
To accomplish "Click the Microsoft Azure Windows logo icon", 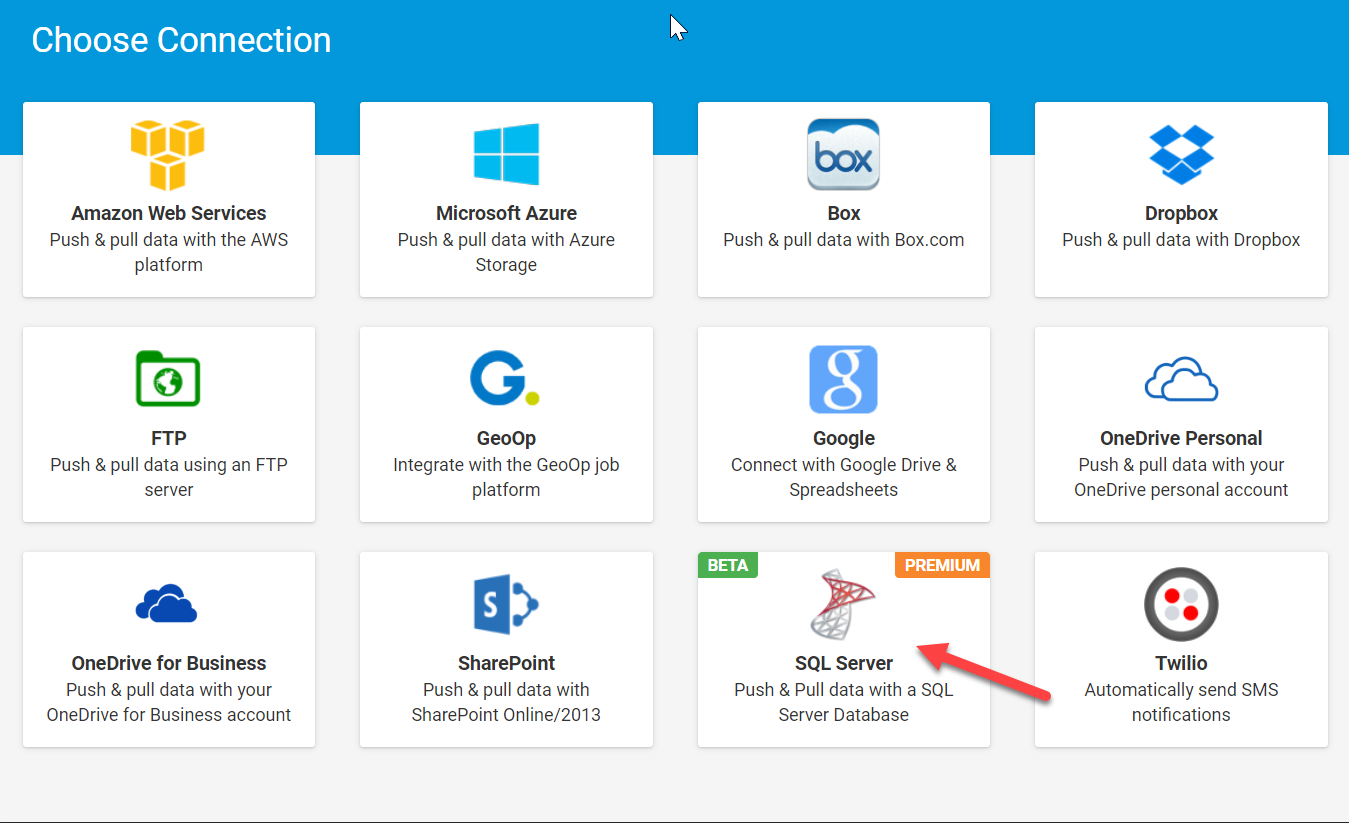I will pos(506,154).
